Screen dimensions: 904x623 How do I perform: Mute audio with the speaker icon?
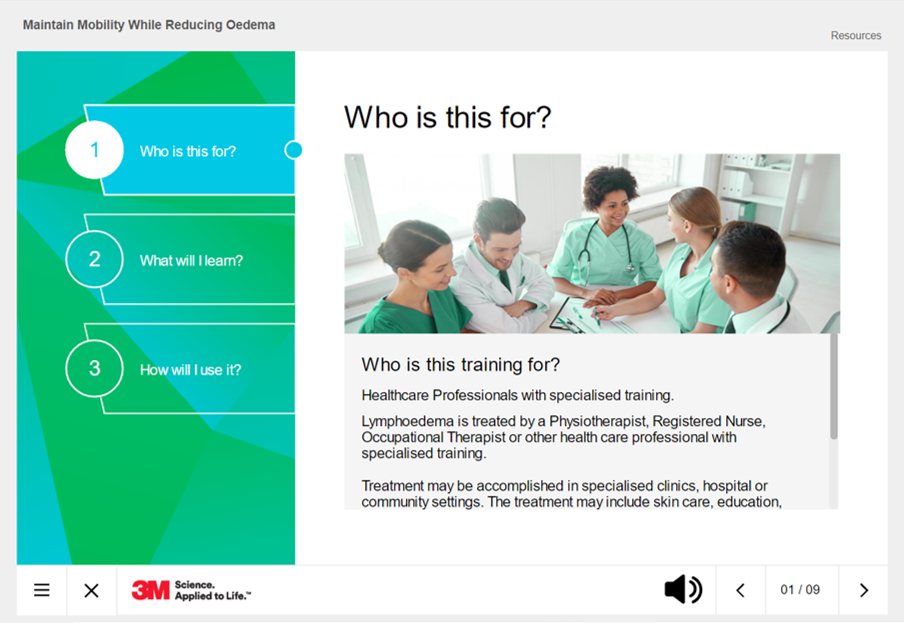[683, 590]
